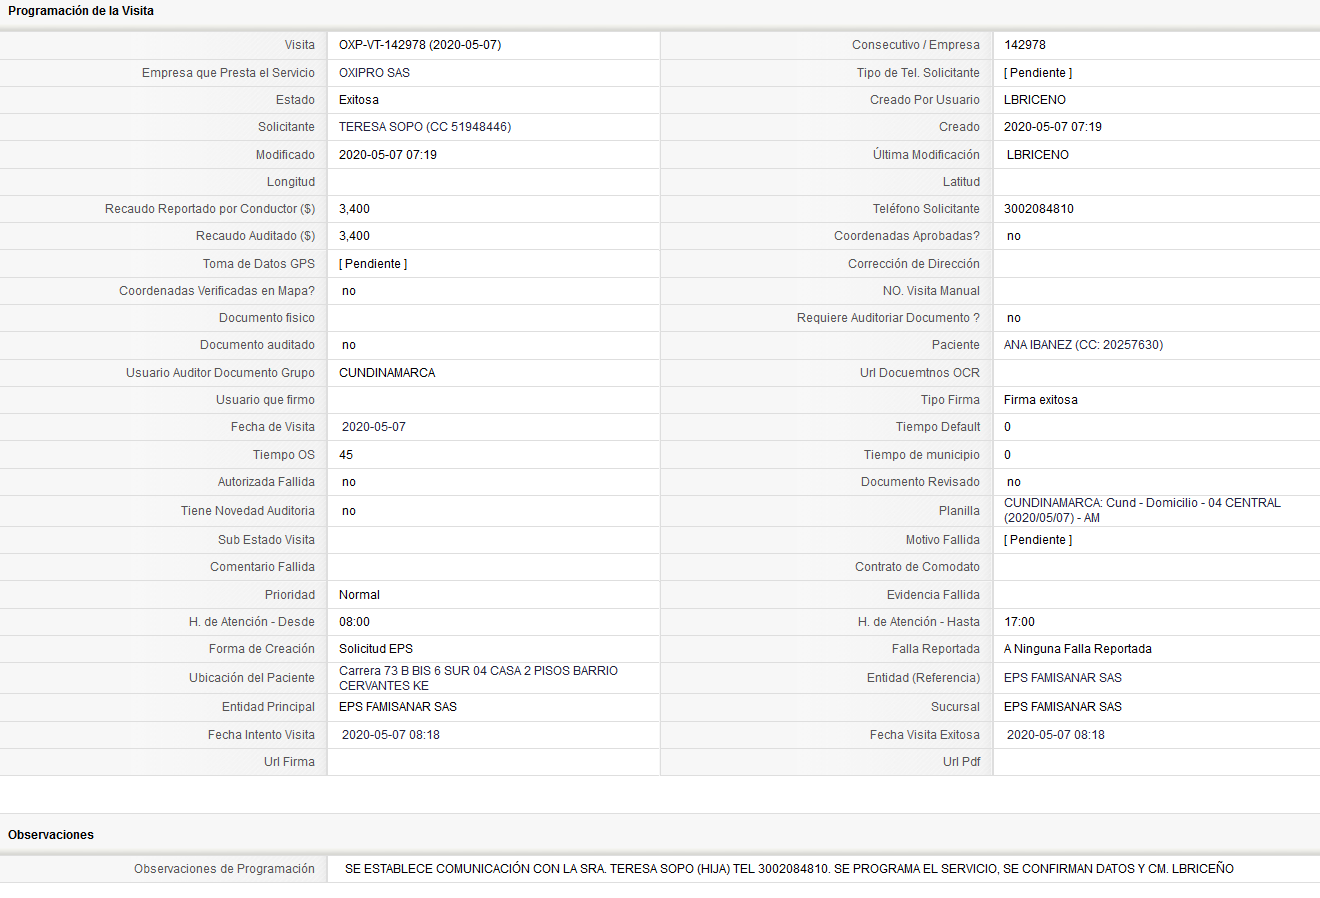Click the Tiempo OS value 45
Screen dimensions: 1320x898
[346, 455]
